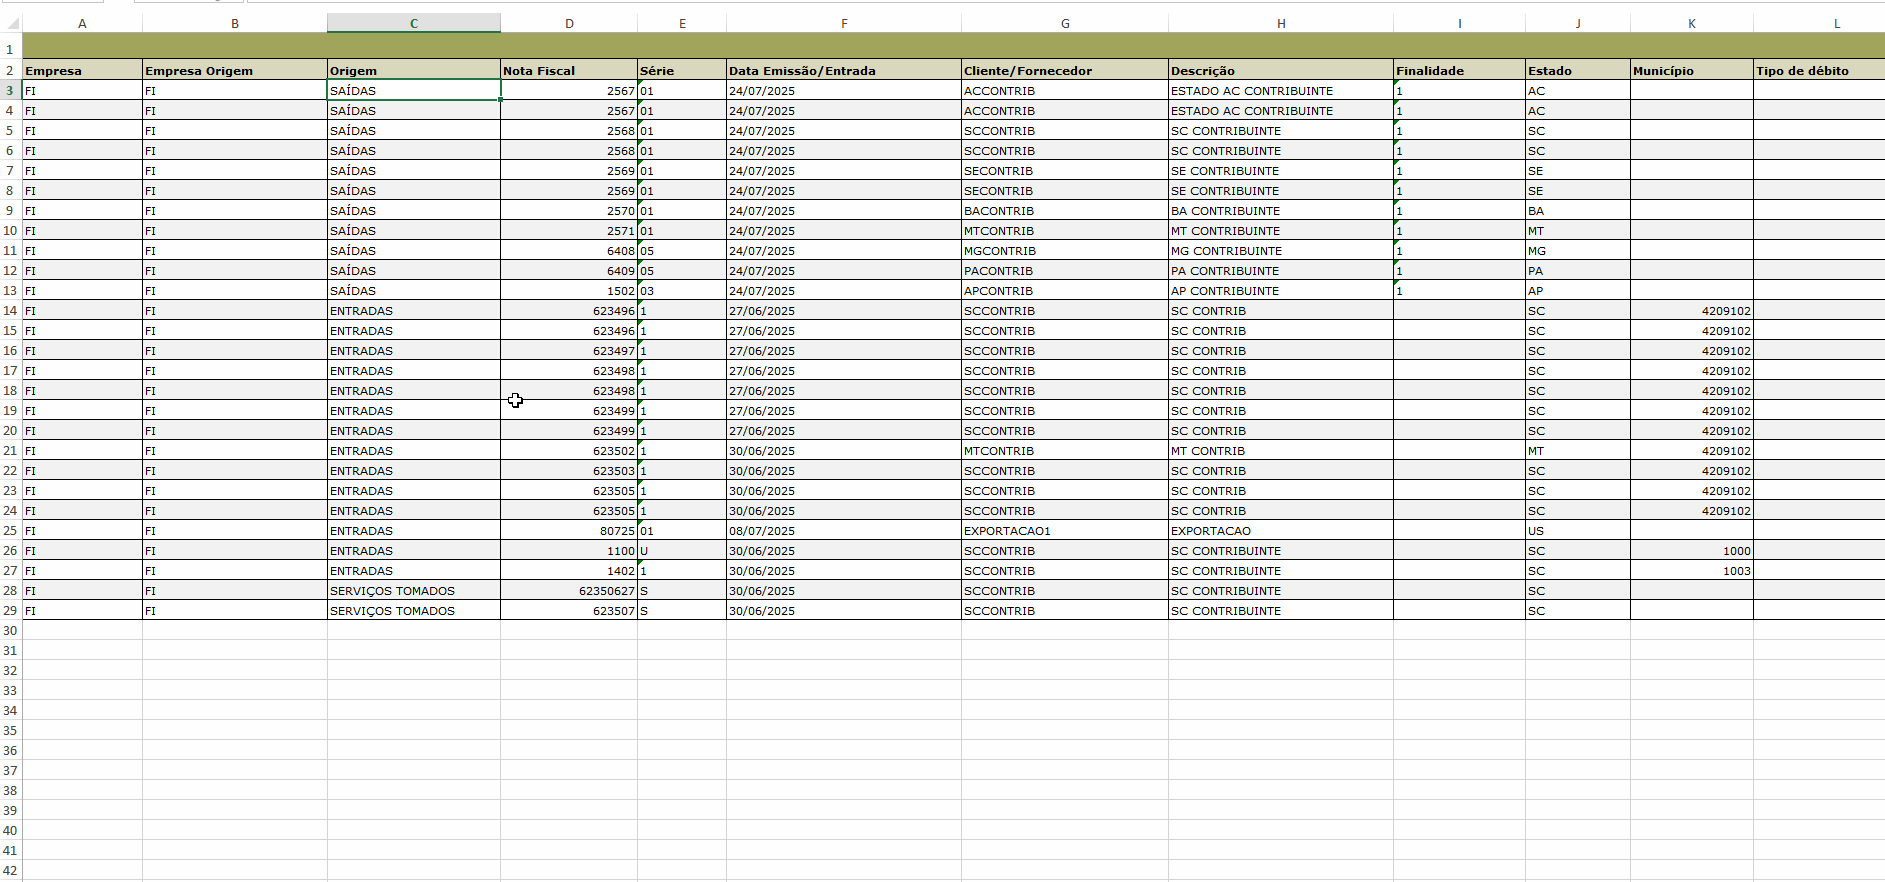Click the Município header cell
Viewport: 1885px width, 882px height.
point(1692,71)
